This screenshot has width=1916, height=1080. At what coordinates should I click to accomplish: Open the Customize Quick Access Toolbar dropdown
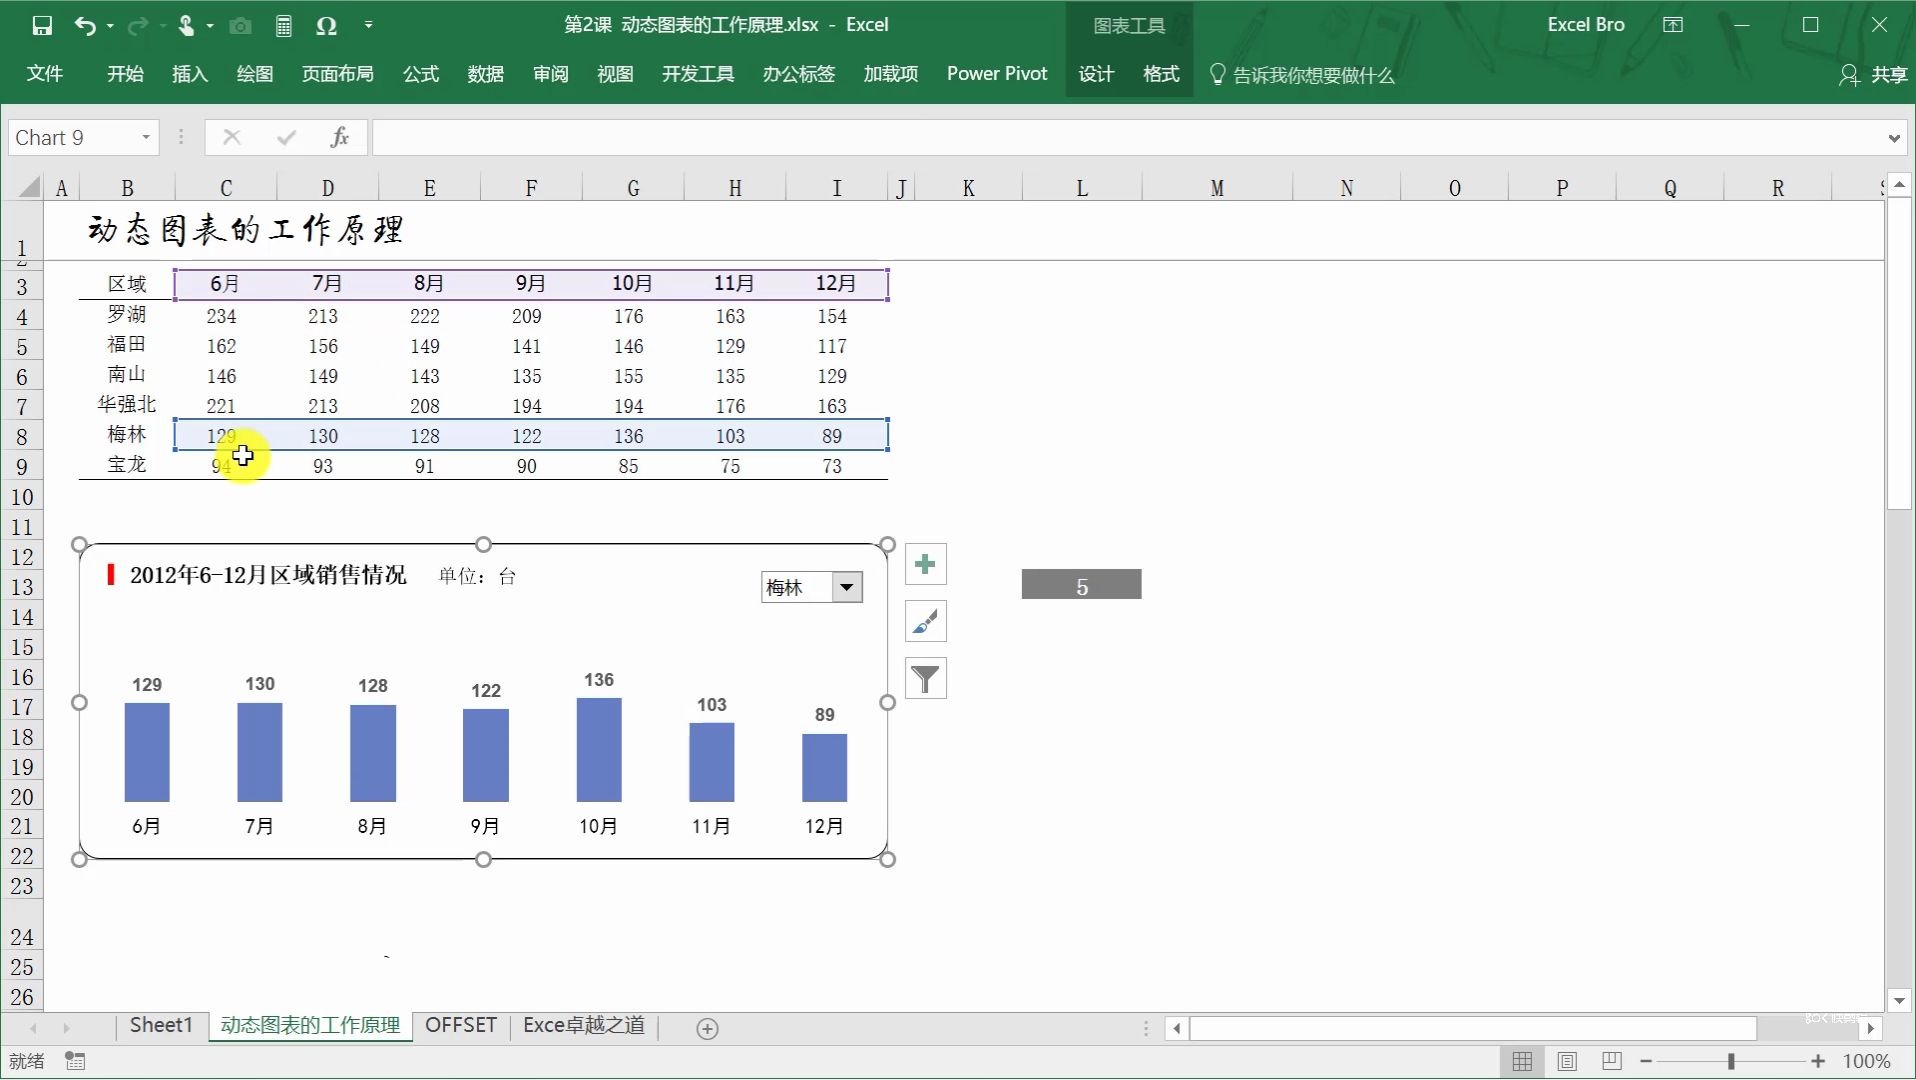(x=369, y=25)
